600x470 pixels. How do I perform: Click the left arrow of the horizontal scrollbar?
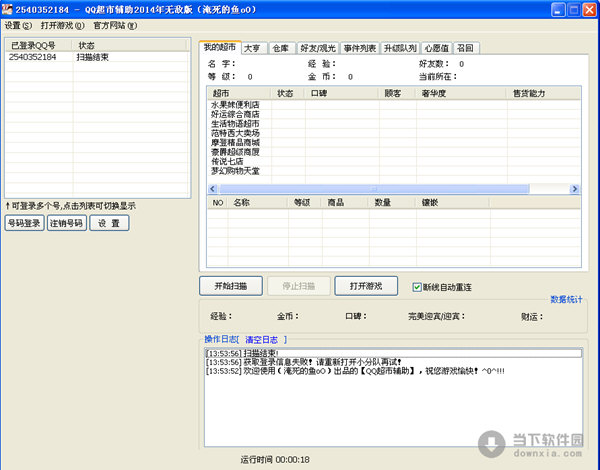(x=213, y=189)
